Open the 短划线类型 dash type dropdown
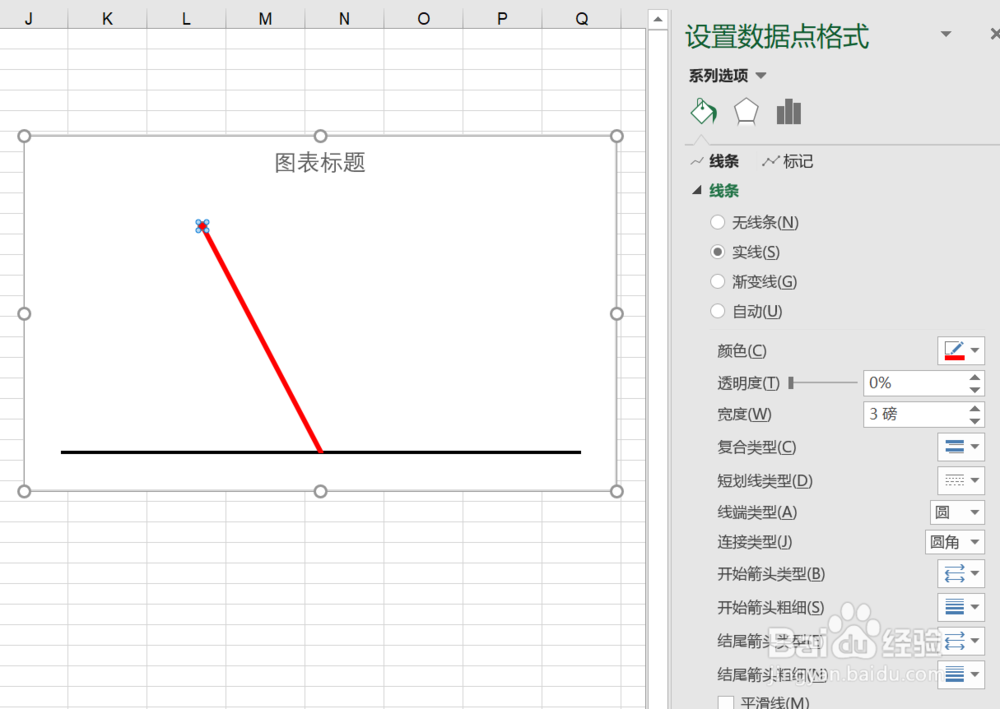 pyautogui.click(x=961, y=480)
